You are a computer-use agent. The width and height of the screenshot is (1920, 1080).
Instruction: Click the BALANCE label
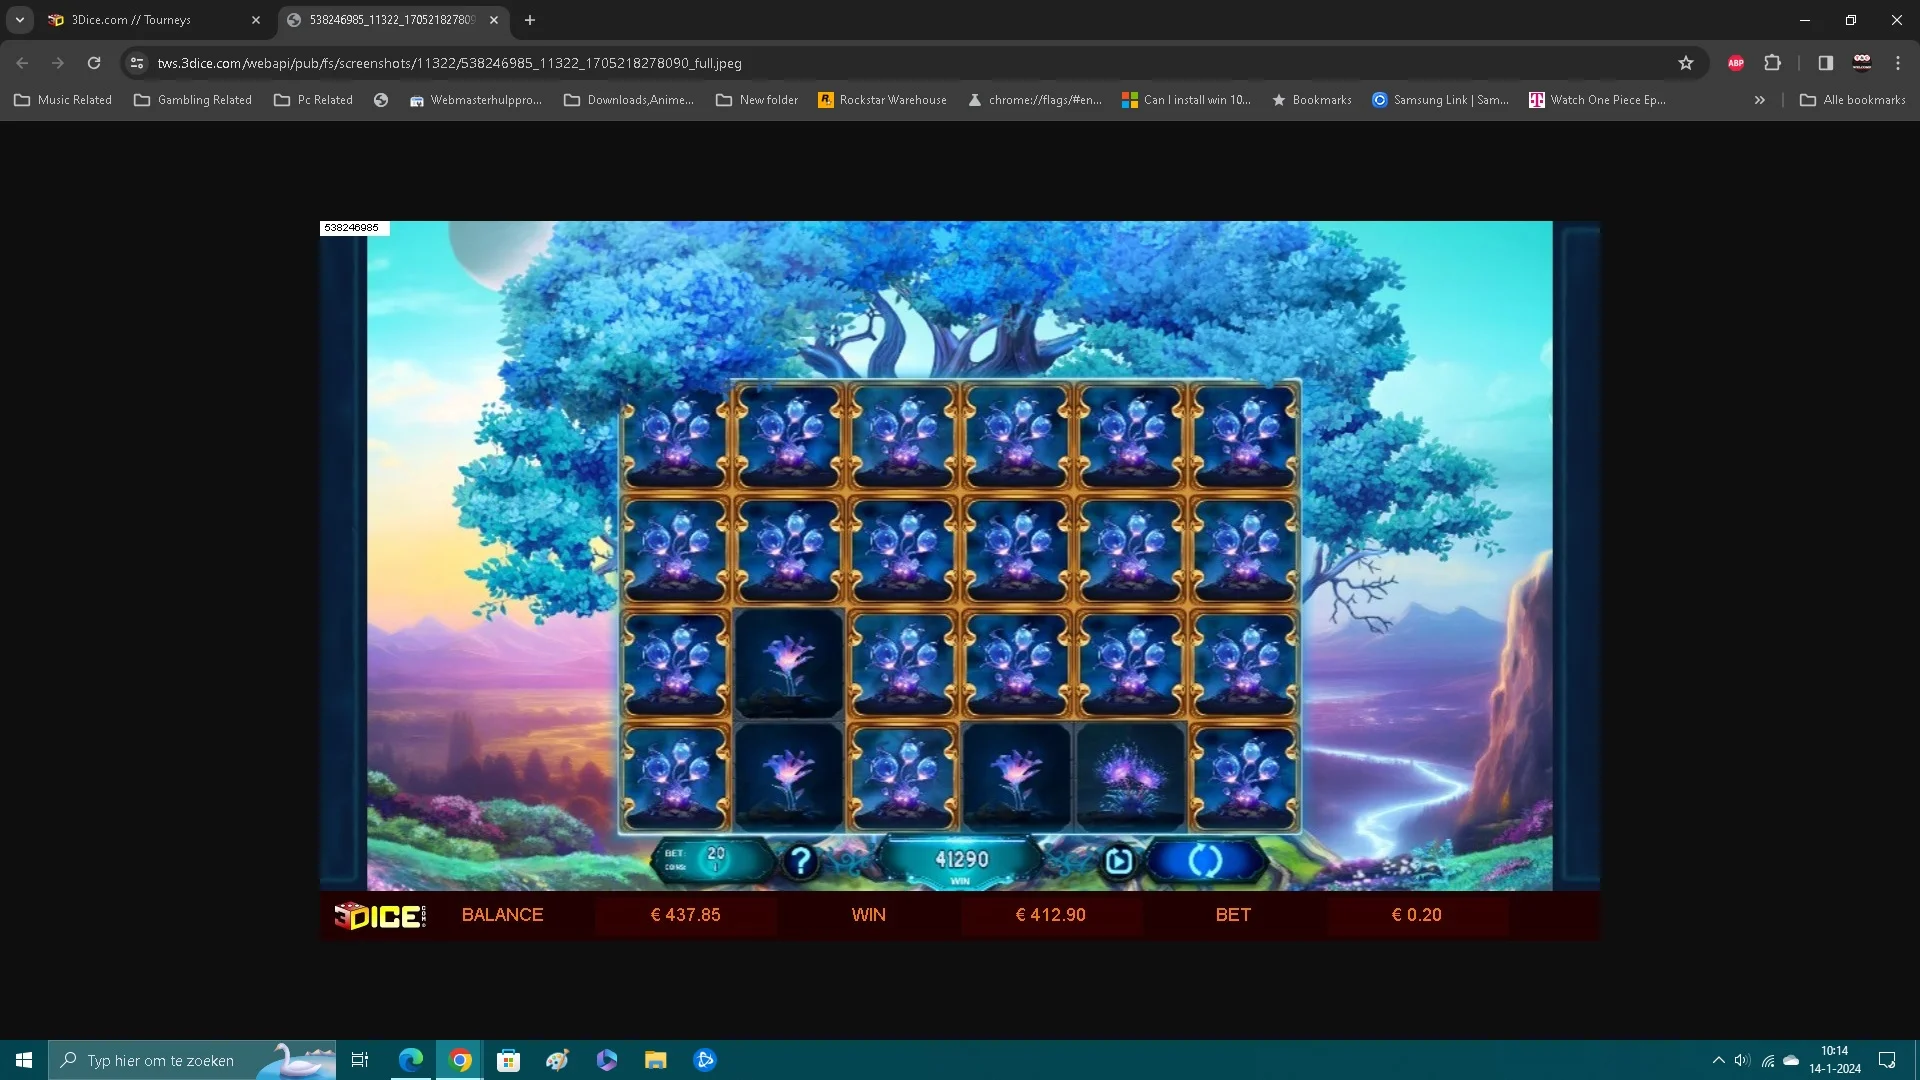(x=502, y=915)
